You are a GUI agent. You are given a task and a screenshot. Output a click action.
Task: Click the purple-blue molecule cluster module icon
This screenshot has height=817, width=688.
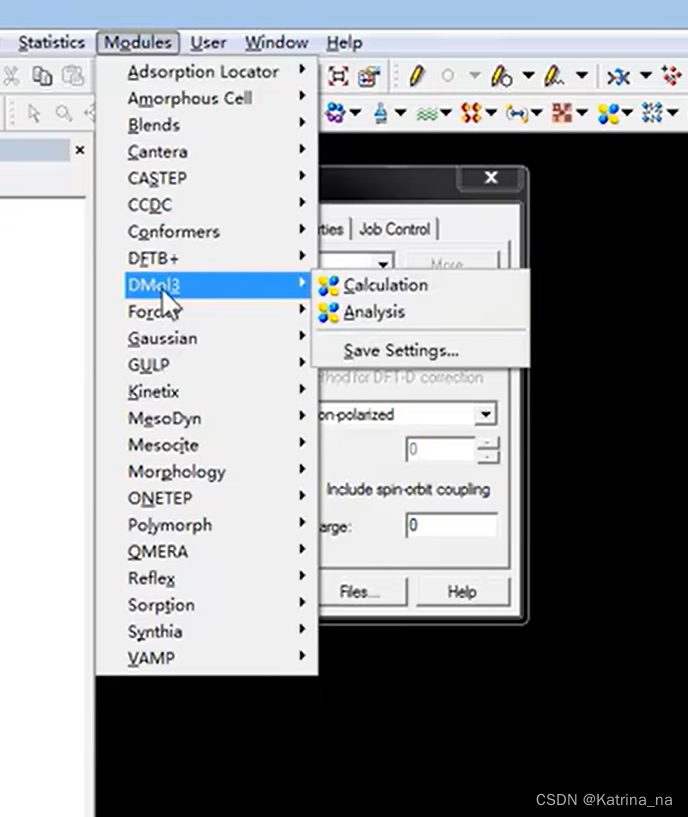pos(336,113)
